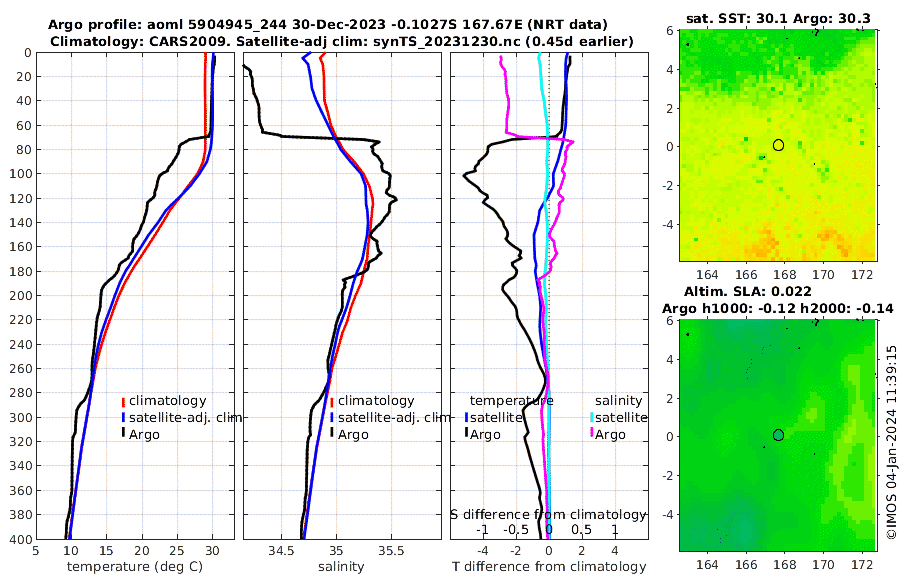The width and height of the screenshot is (900, 580).
Task: Click the cyan satellite salinity legend marker
Action: tap(592, 417)
